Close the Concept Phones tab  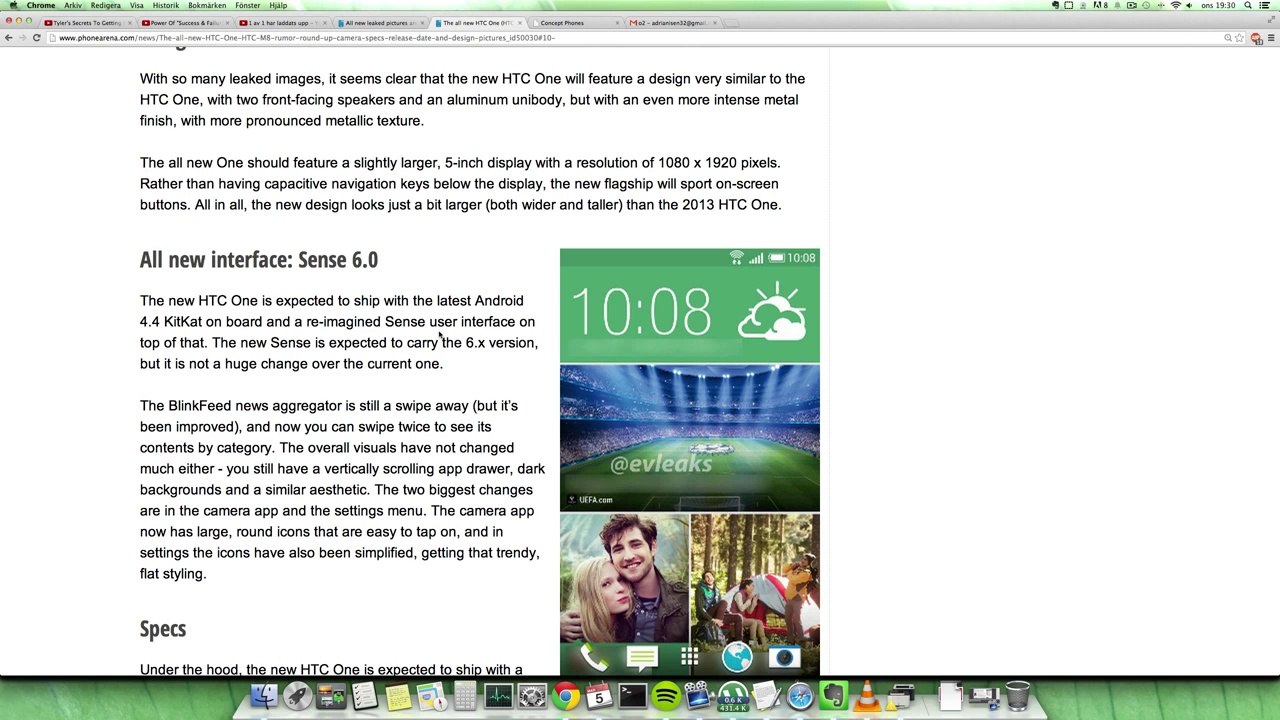click(617, 22)
